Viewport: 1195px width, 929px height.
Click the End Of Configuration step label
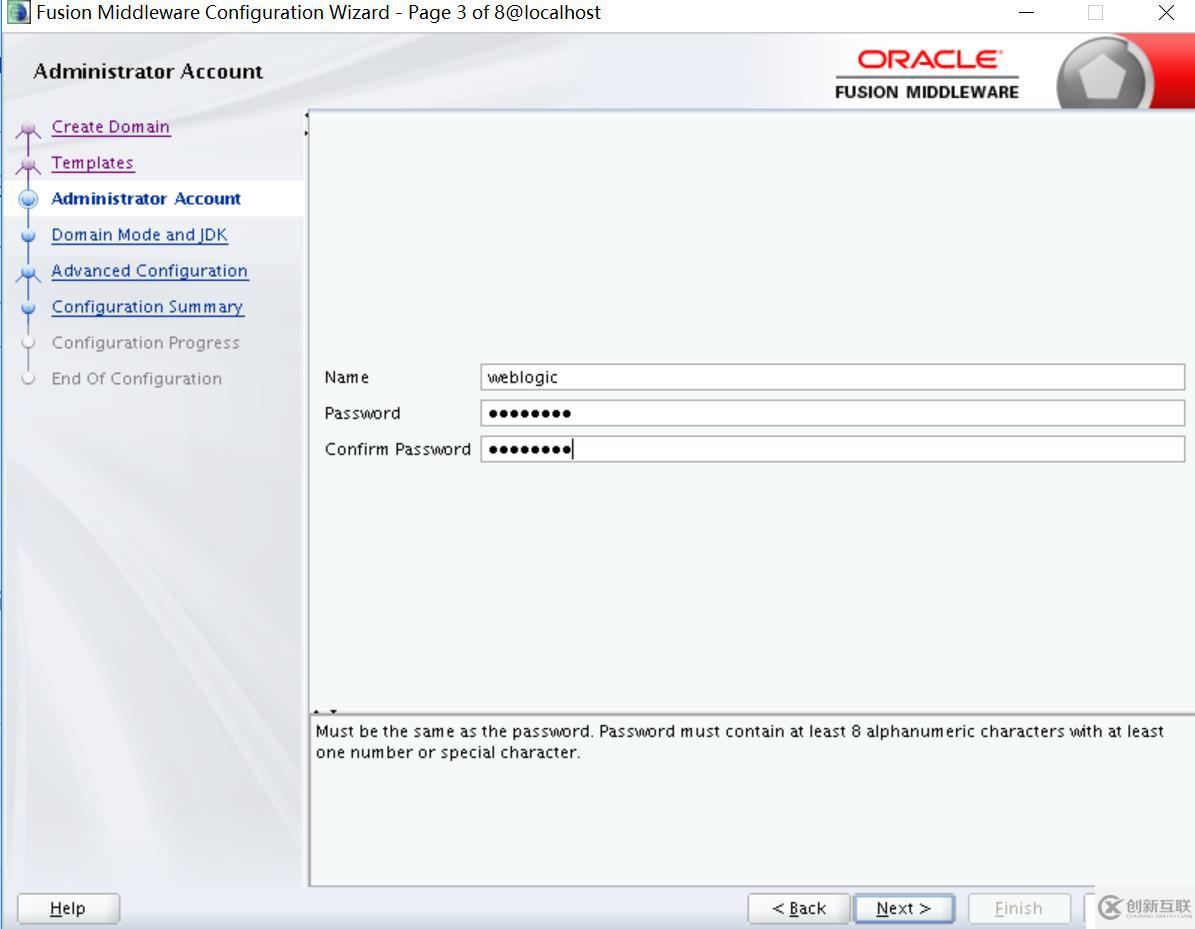coord(136,379)
